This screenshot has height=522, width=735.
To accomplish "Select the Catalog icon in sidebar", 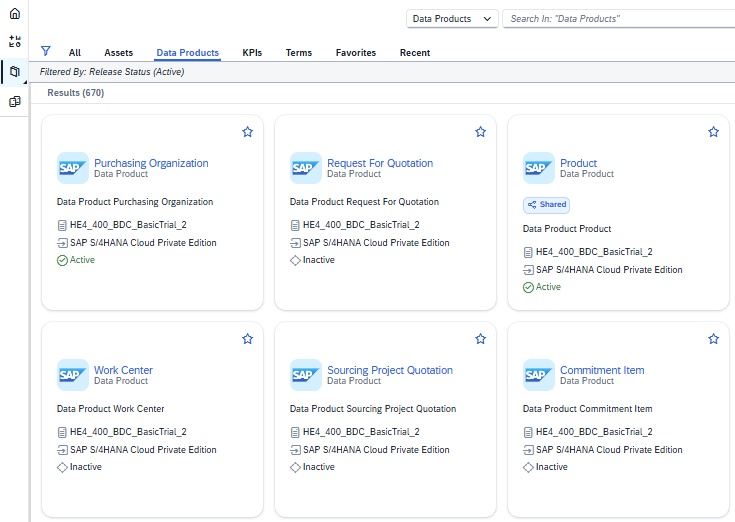I will click(x=14, y=72).
